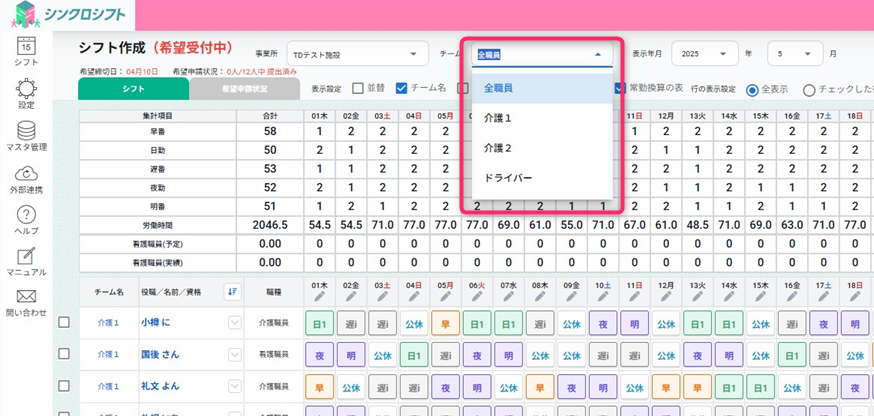Check the row checkbox for 礼文 よん

coord(64,385)
